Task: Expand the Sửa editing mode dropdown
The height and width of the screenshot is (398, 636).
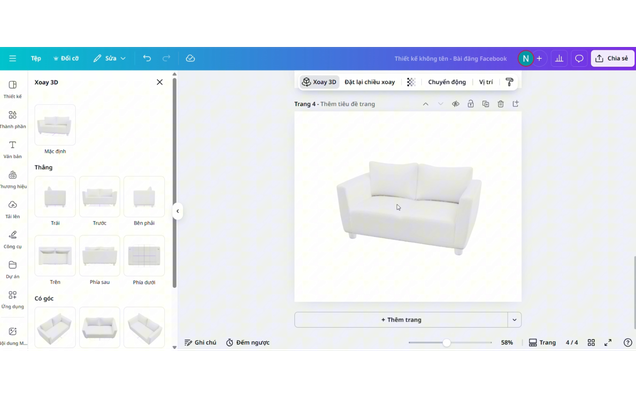Action: click(110, 58)
